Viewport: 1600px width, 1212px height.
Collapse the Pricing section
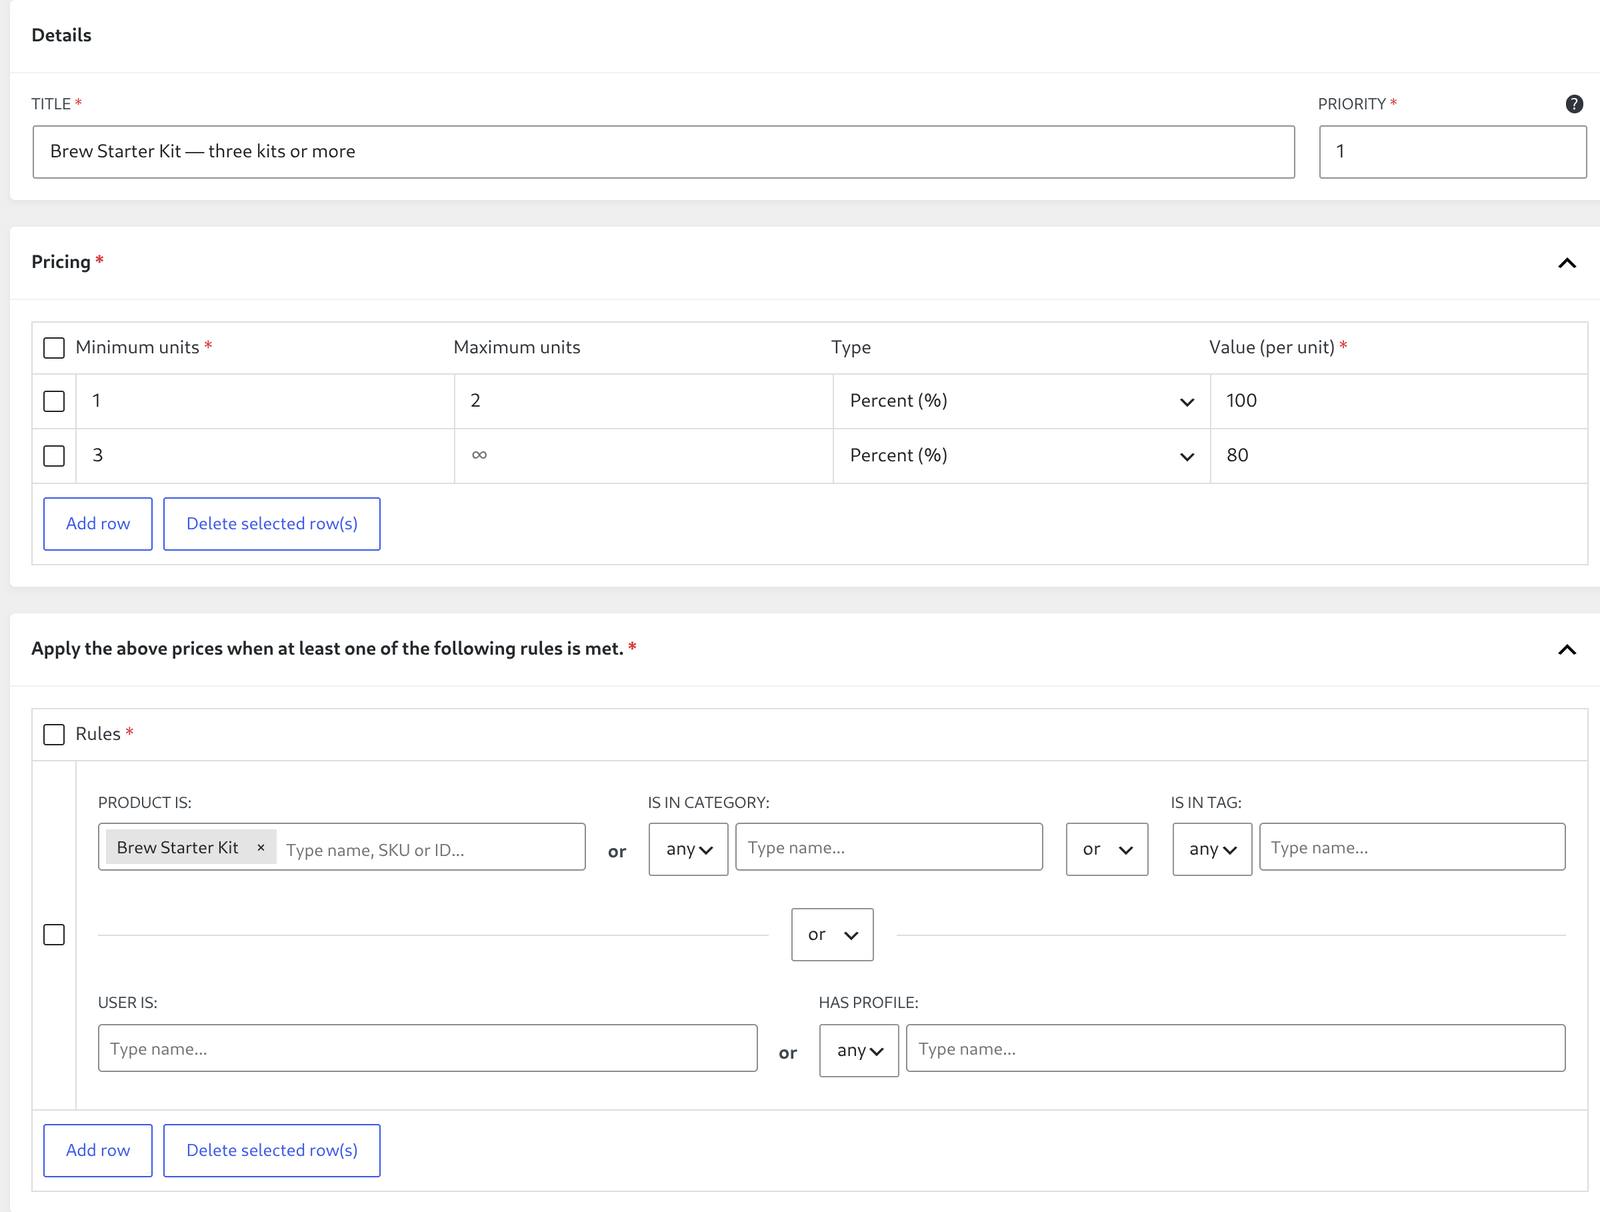(1567, 263)
